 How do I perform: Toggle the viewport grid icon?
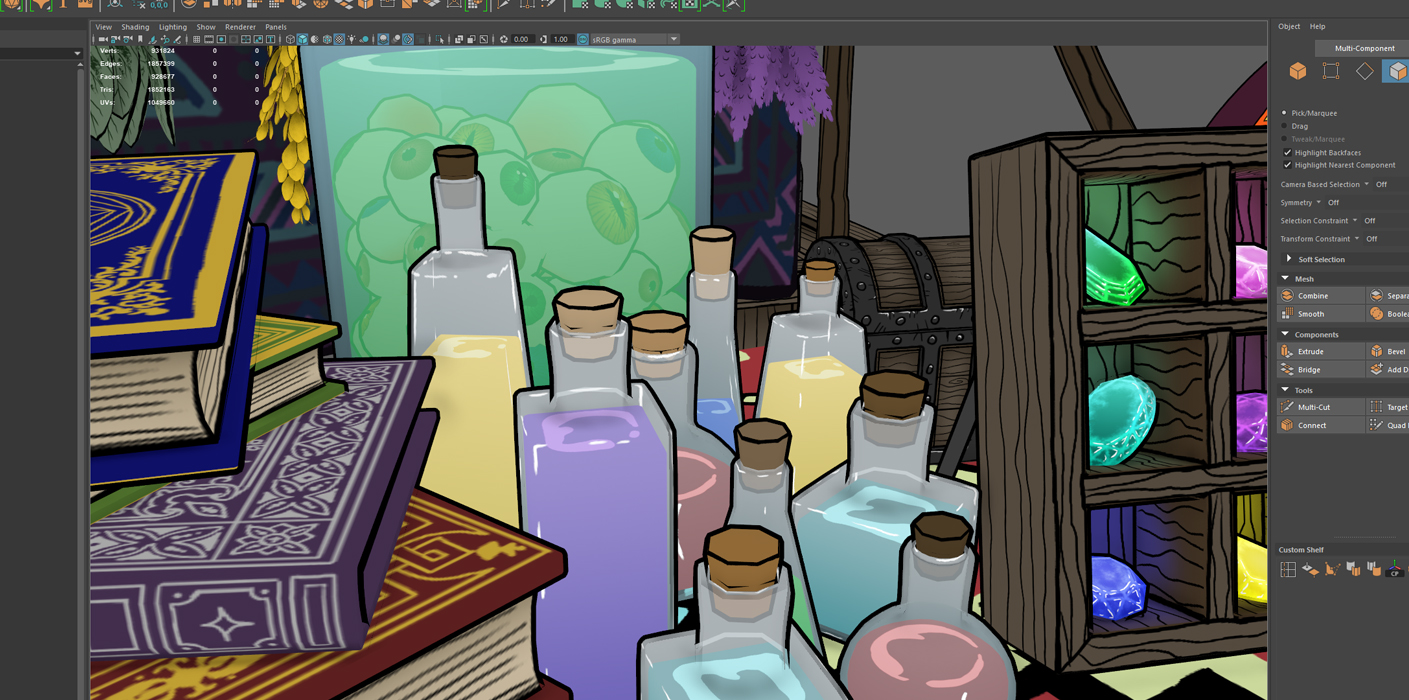196,40
